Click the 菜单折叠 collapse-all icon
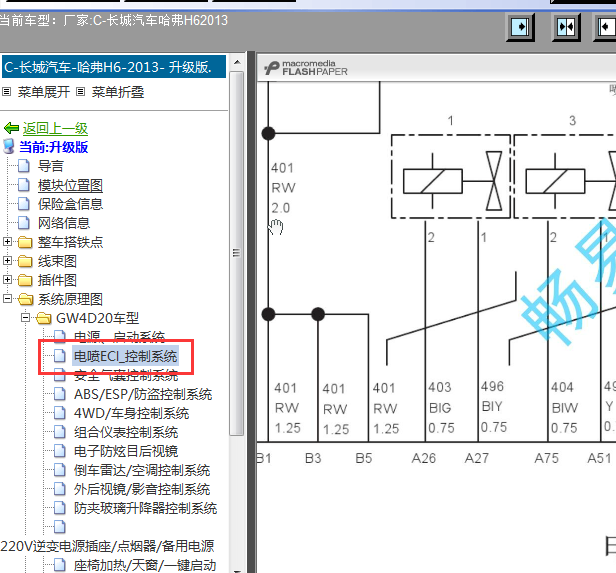The width and height of the screenshot is (616, 573). click(80, 92)
